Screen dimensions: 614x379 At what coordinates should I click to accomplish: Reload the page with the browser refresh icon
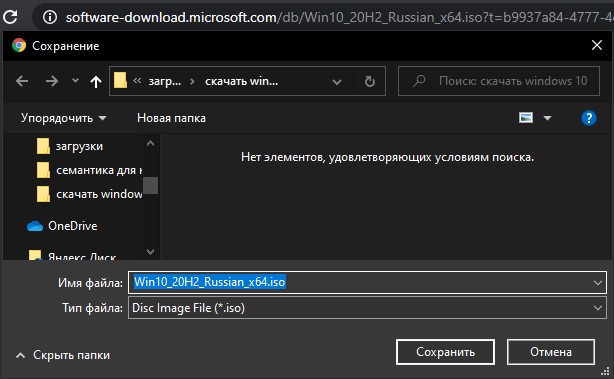point(10,16)
